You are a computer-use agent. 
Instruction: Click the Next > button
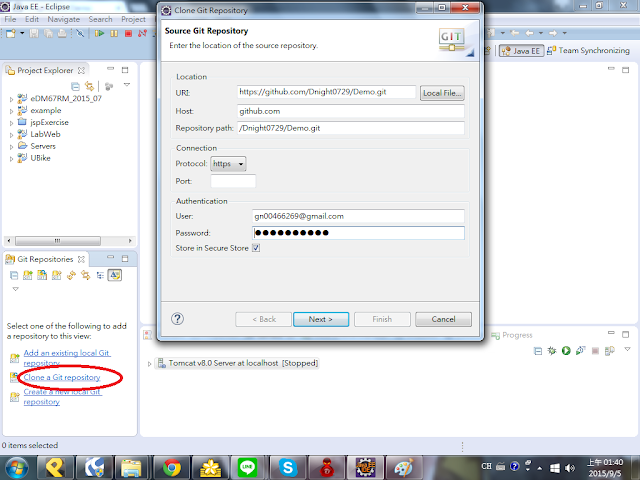click(321, 319)
